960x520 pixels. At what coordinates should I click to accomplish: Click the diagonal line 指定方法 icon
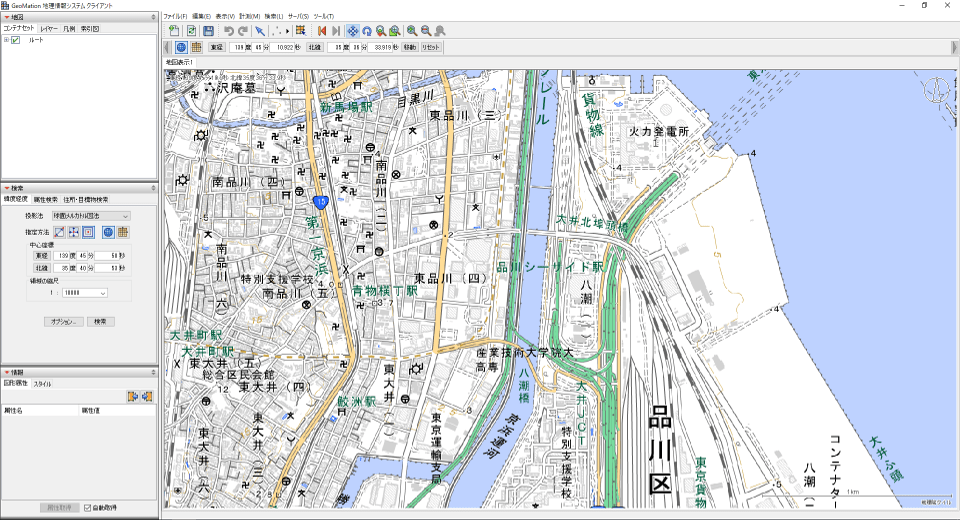[60, 232]
